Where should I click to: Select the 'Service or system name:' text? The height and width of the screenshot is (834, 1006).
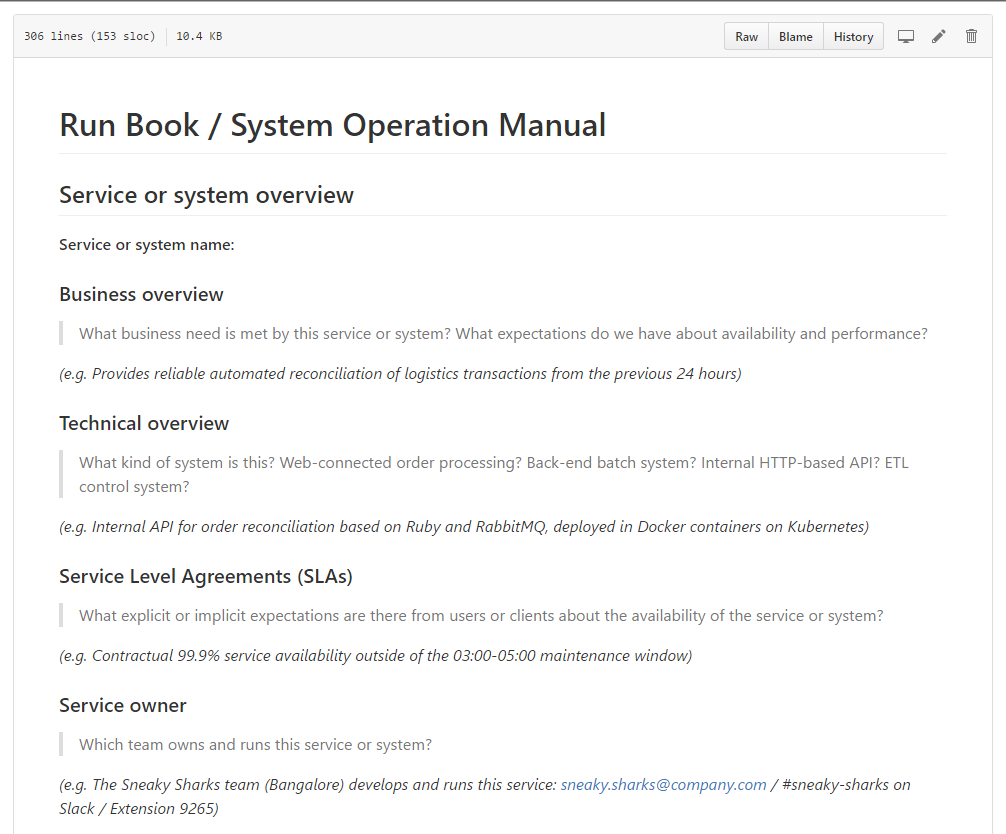click(x=146, y=244)
